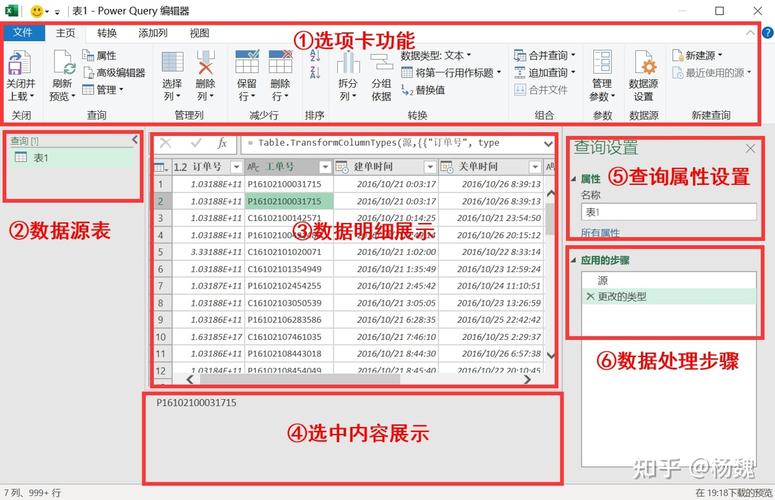Open the 新建源 new source dropdown

coord(697,55)
